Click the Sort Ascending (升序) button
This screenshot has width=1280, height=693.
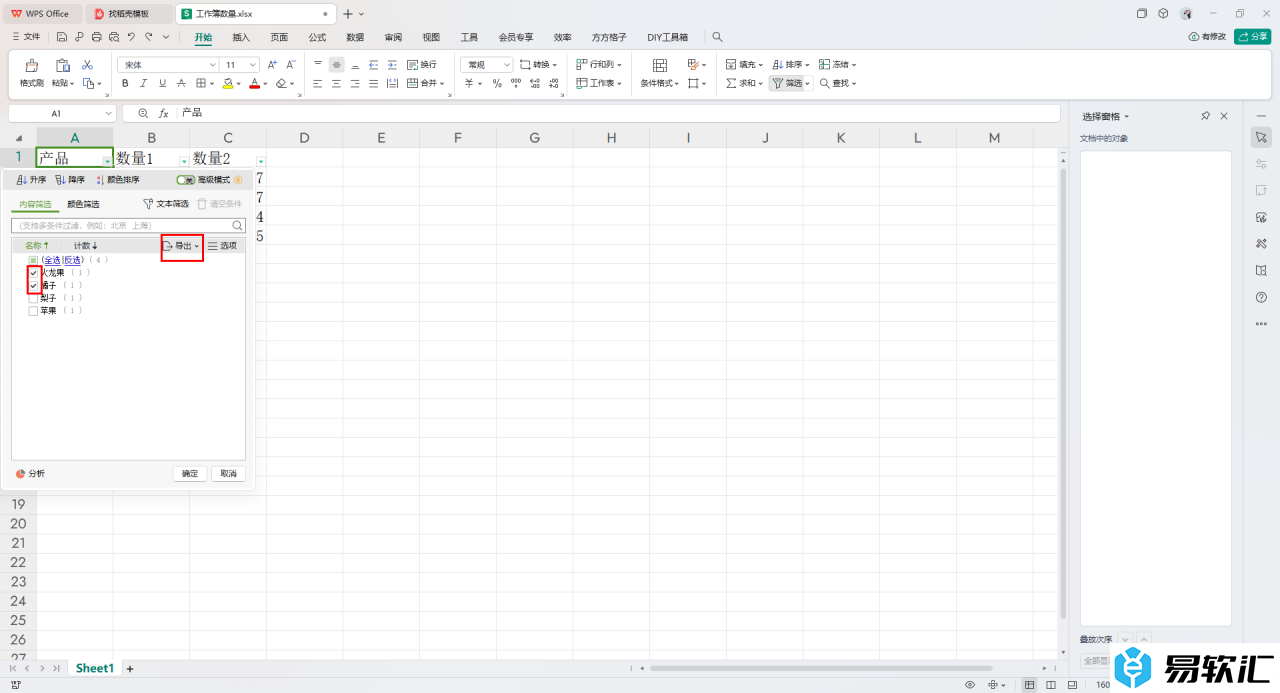[32, 180]
